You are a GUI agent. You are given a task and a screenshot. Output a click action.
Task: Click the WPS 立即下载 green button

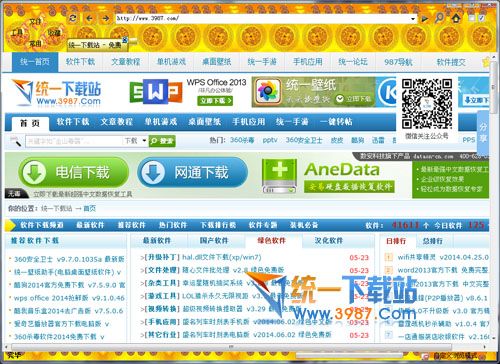[x=215, y=100]
